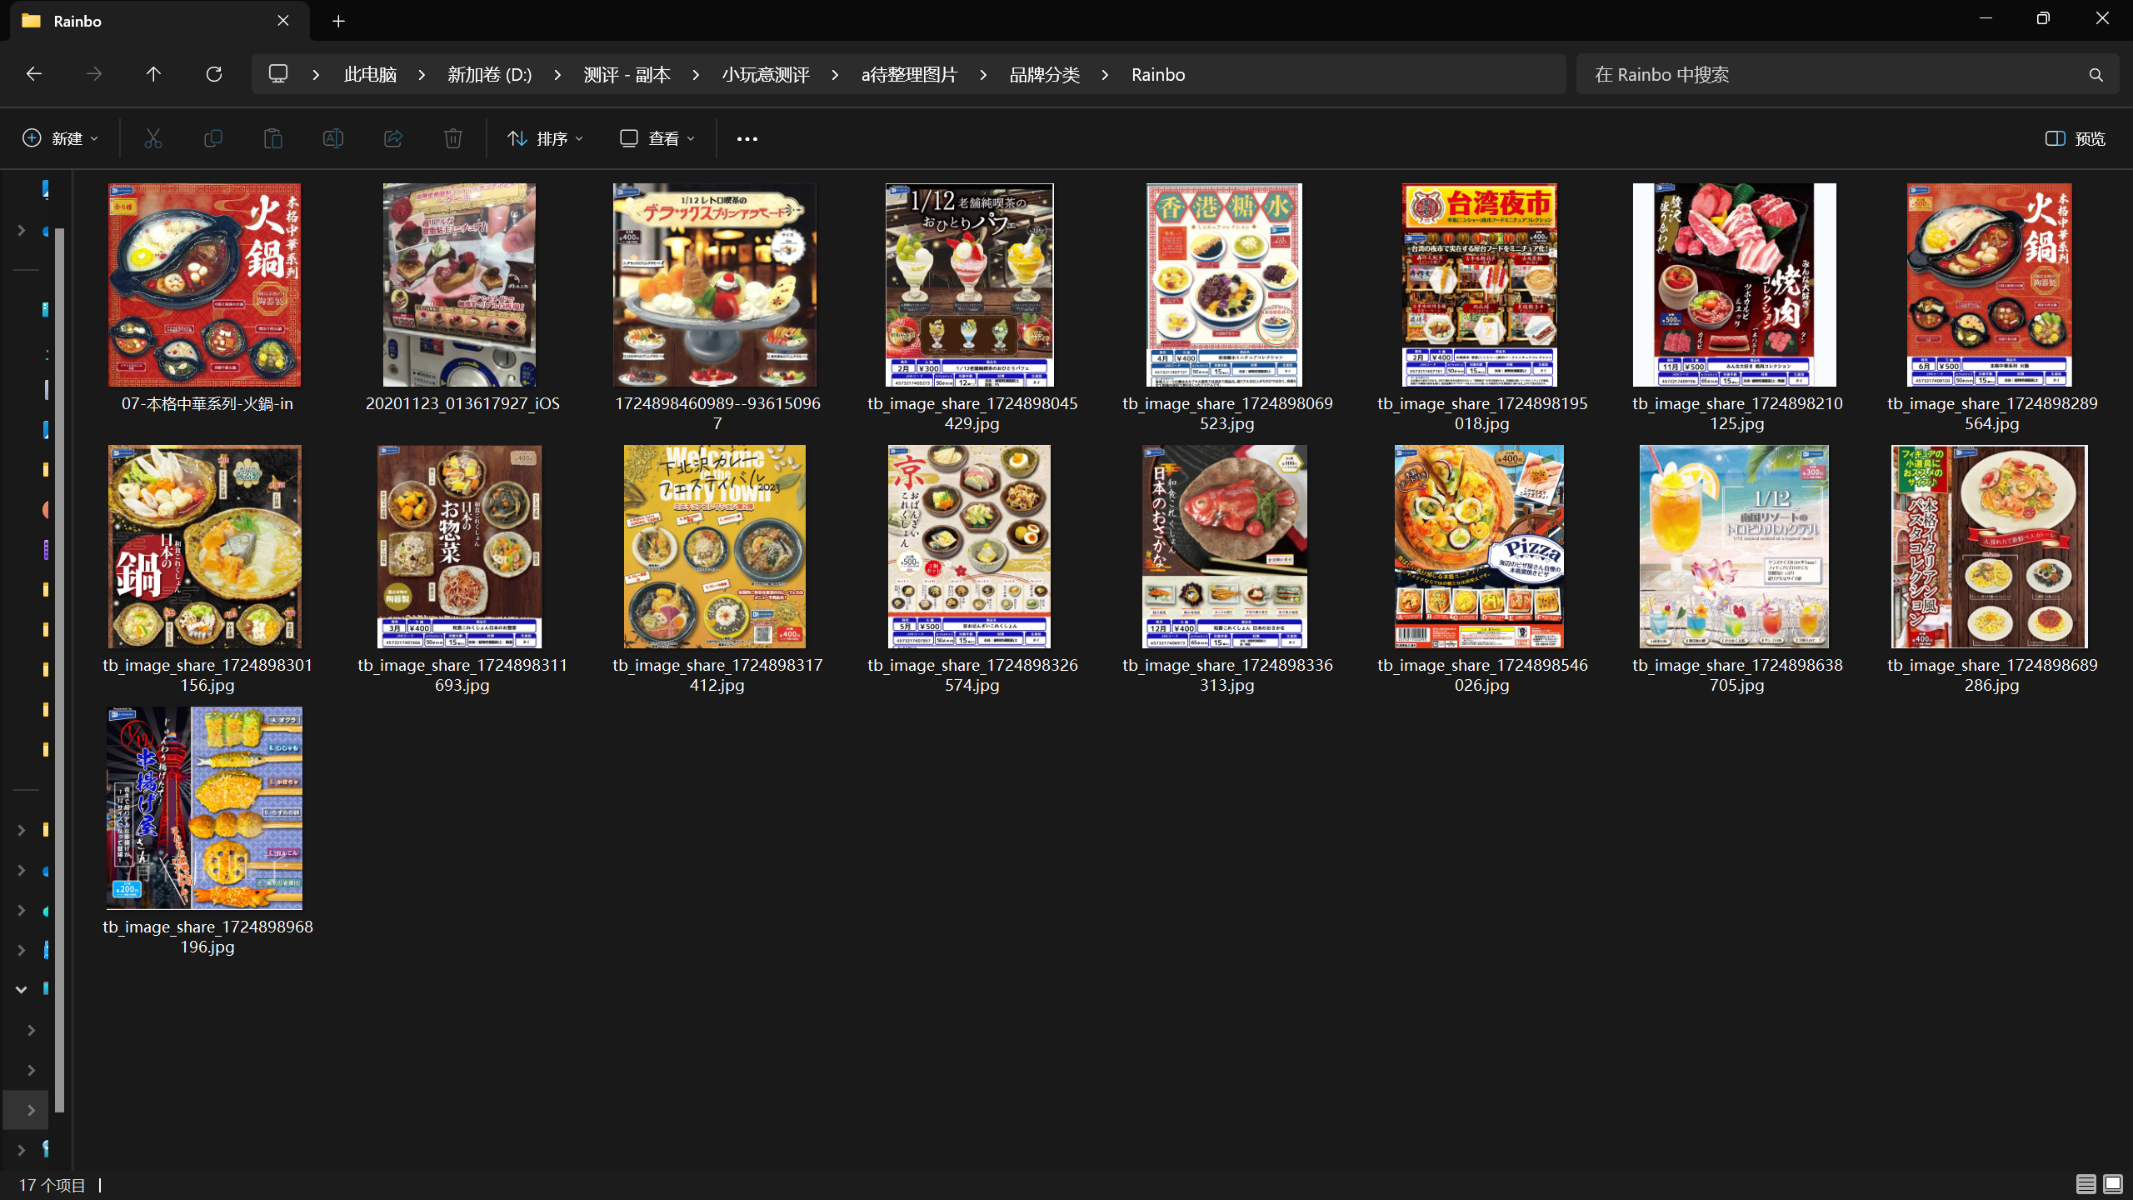Toggle the 预览 preview pane

[2075, 139]
